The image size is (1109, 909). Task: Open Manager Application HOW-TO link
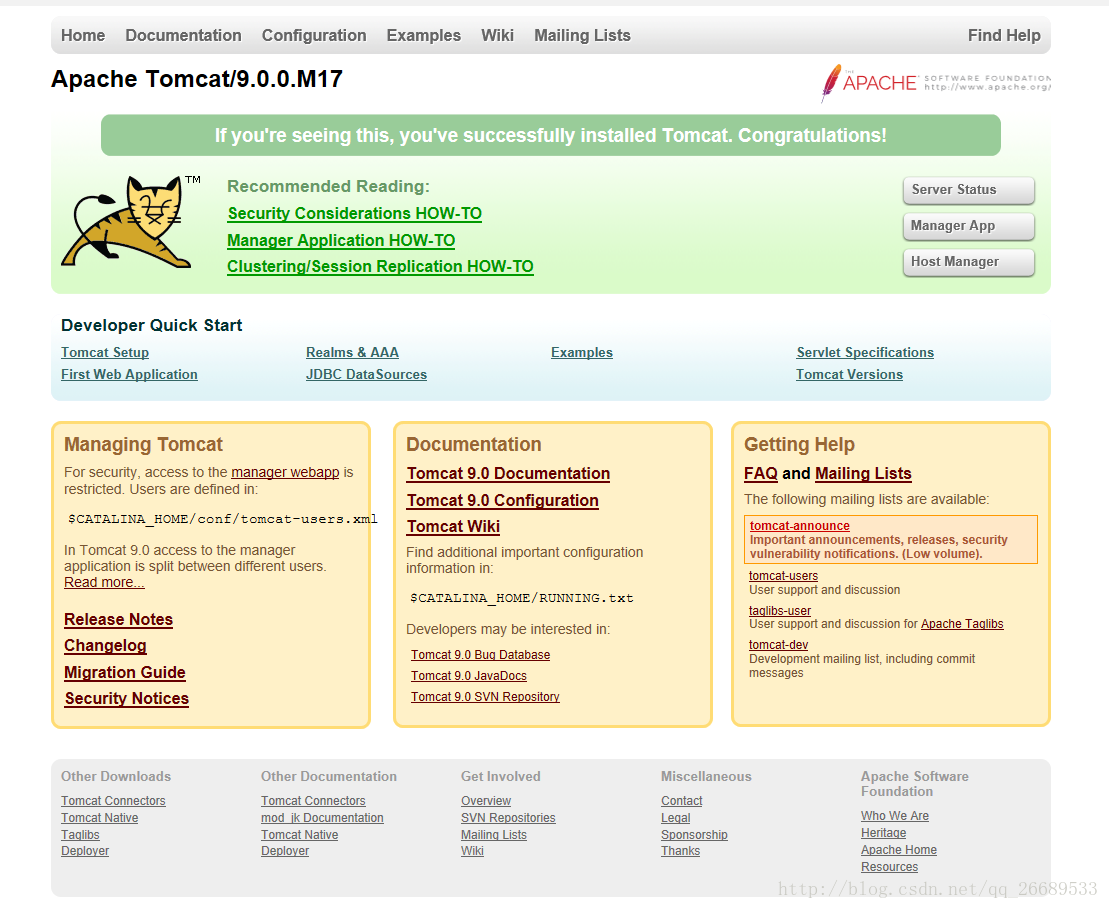[x=341, y=241]
